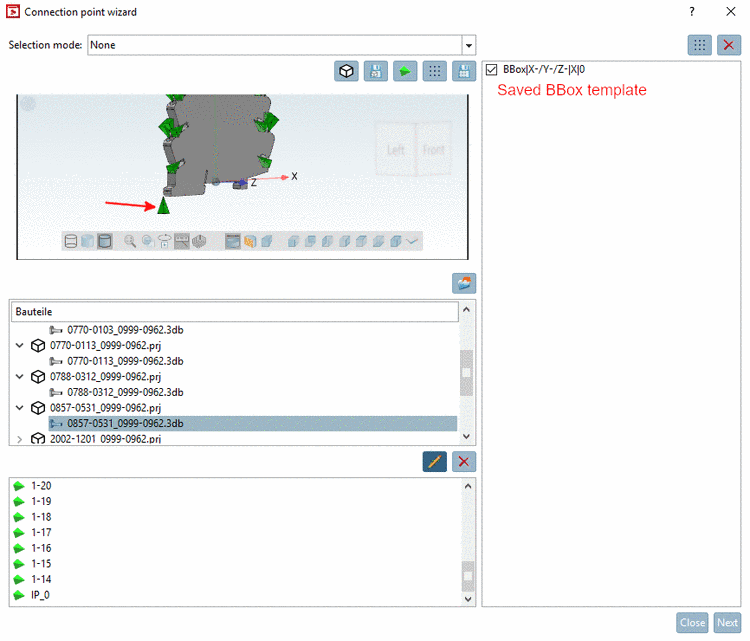Viewport: 750px width, 641px height.
Task: Click the Bauteile column header
Action: pyautogui.click(x=234, y=312)
